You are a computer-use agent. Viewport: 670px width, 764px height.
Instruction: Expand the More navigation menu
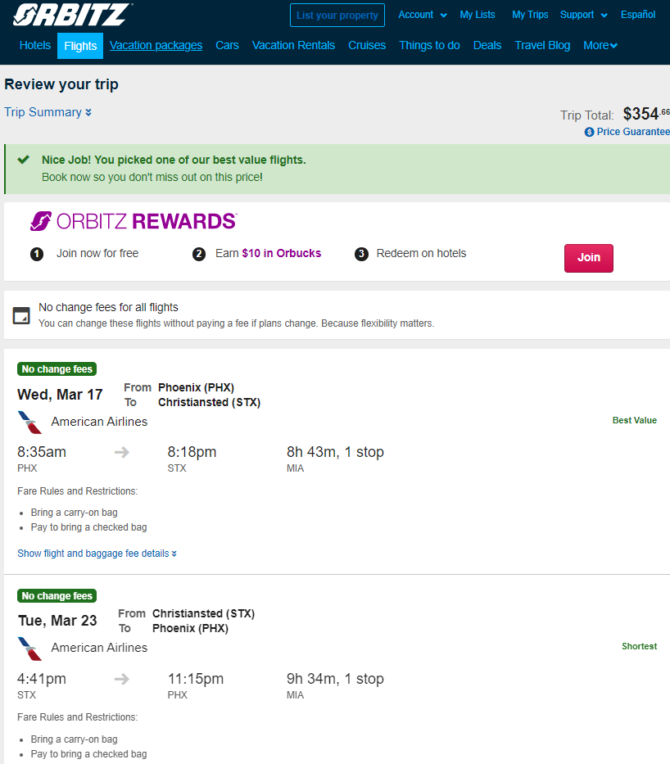600,45
